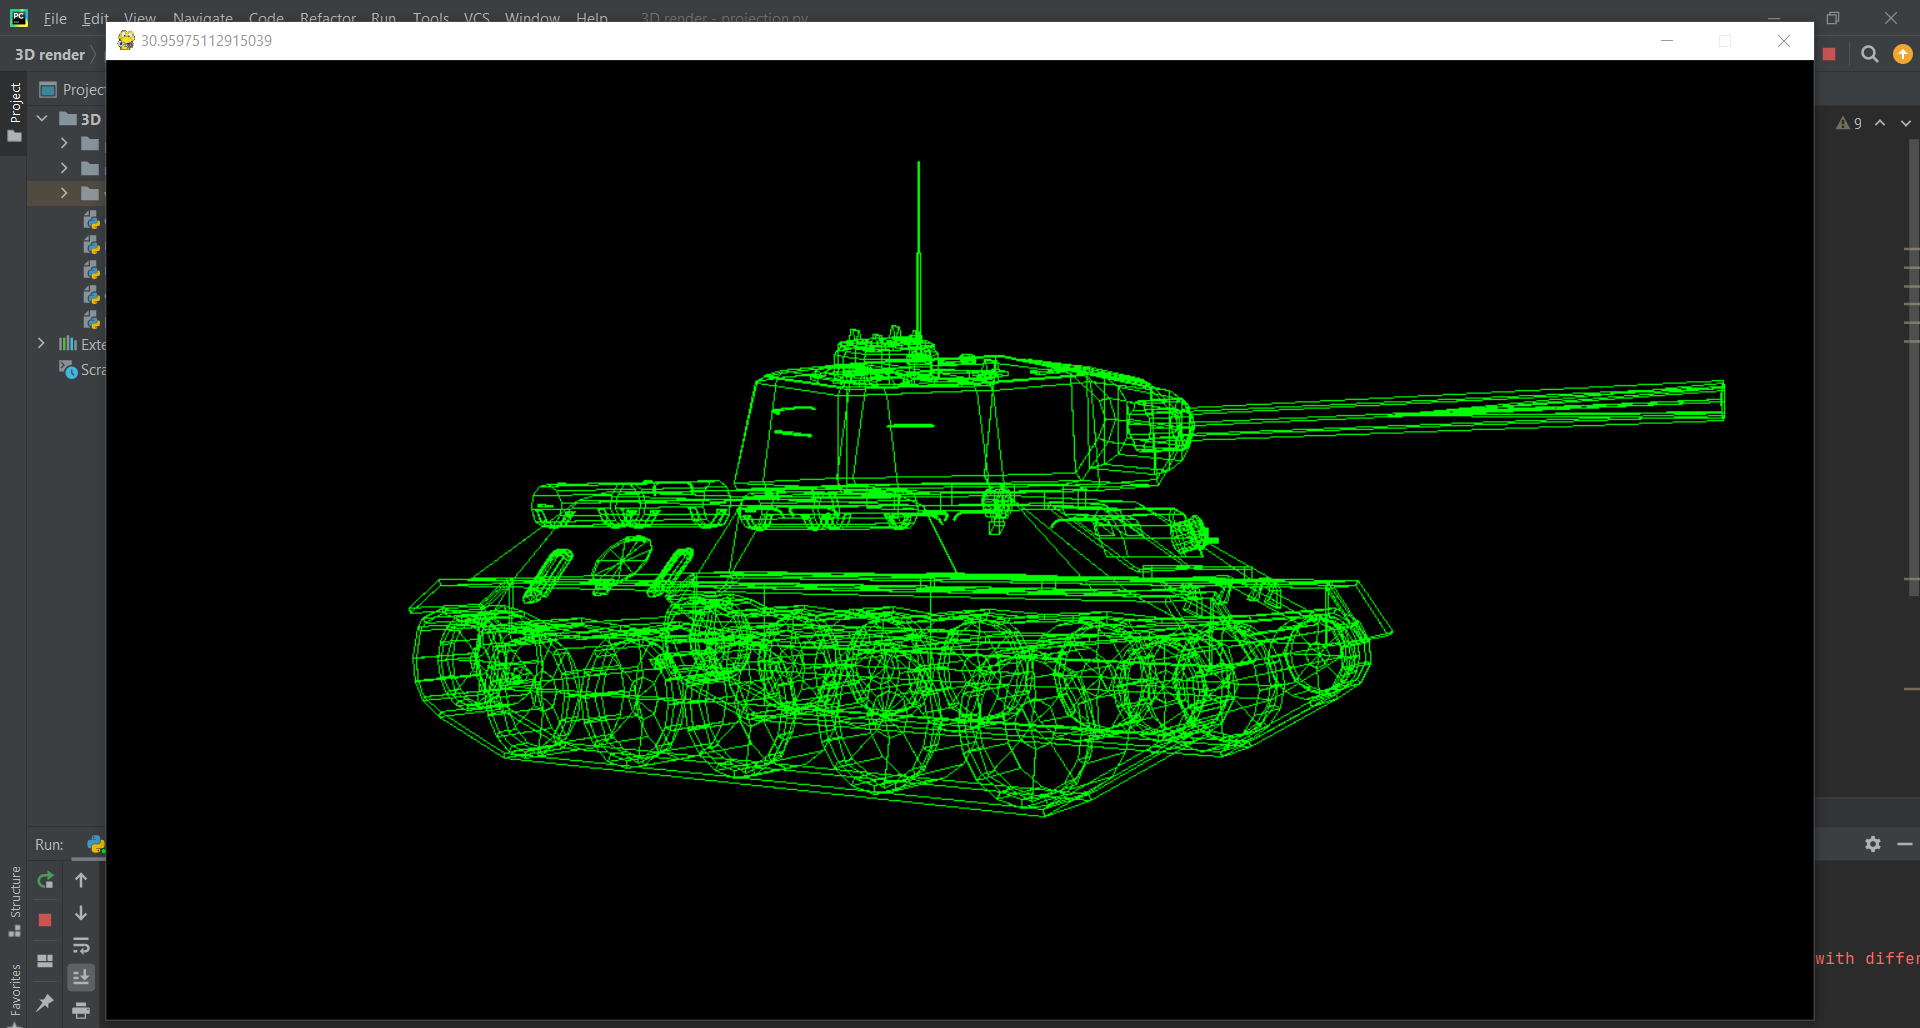The height and width of the screenshot is (1028, 1920).
Task: Expand the highlighted folder in project tree
Action: coord(64,193)
